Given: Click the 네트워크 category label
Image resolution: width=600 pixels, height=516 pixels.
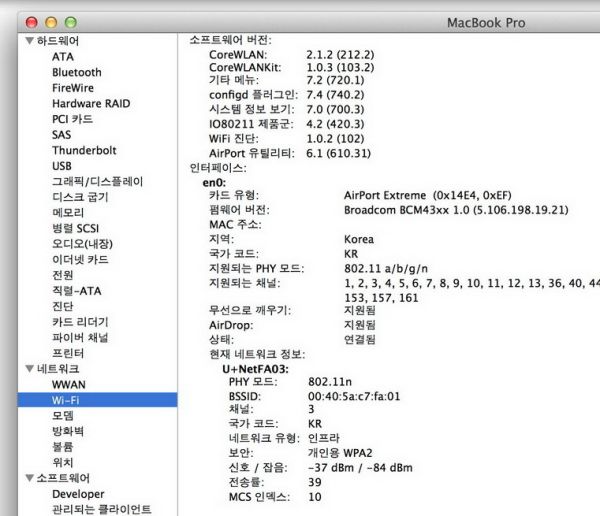Looking at the screenshot, I should (x=58, y=369).
